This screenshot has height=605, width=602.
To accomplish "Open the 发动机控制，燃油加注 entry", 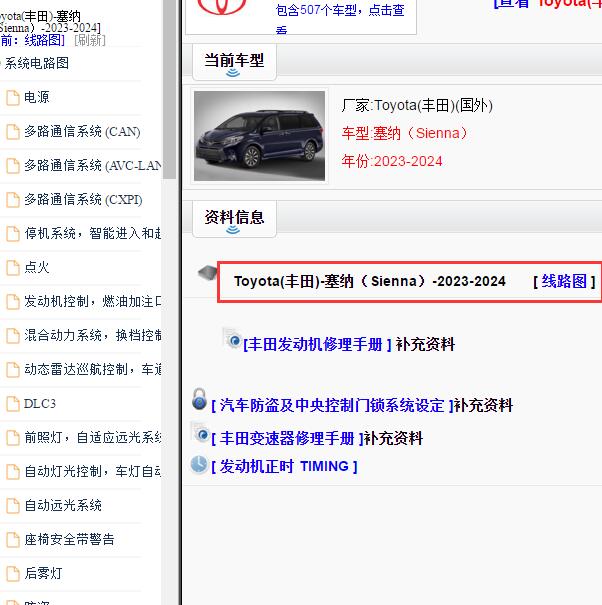I will pos(92,301).
